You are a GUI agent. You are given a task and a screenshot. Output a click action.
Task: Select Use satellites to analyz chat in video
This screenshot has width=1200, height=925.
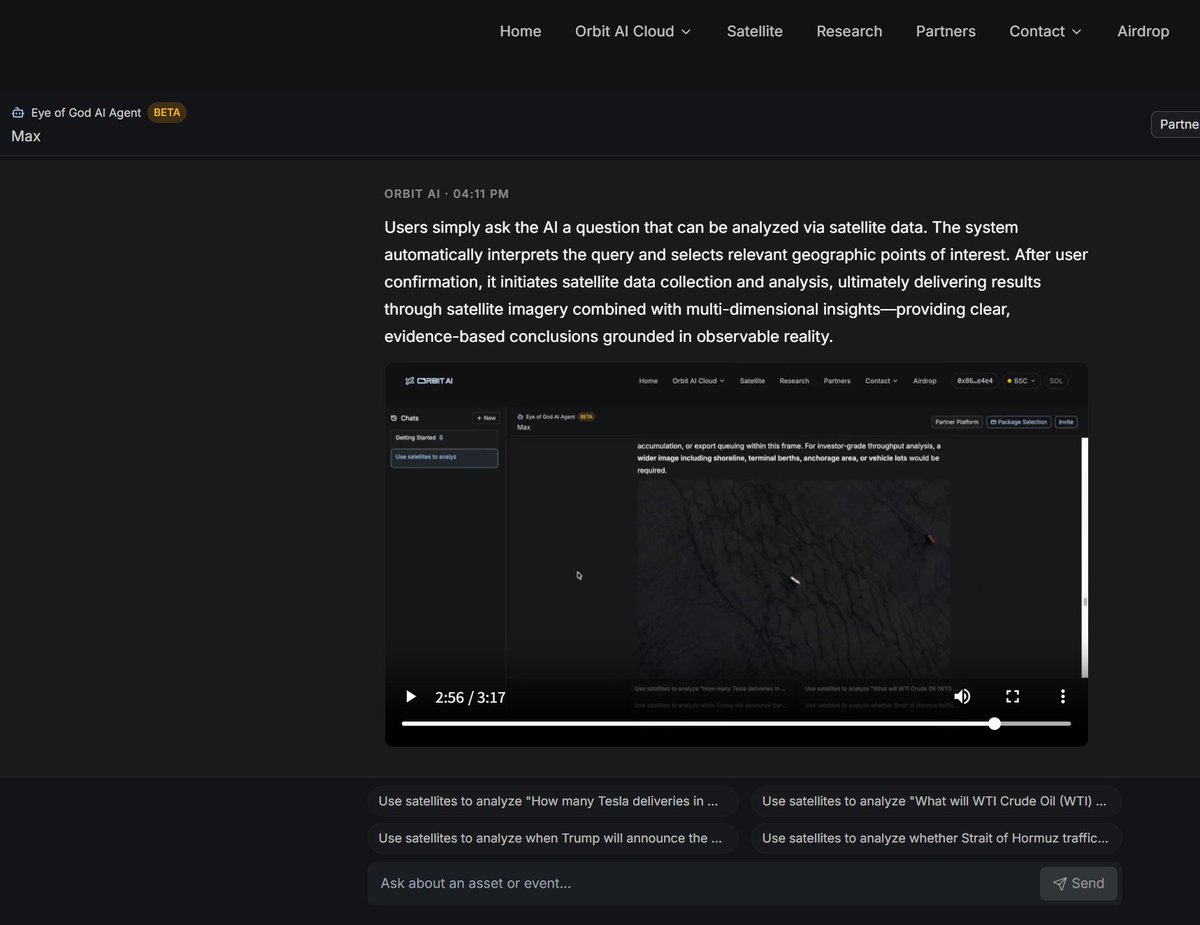pos(445,458)
